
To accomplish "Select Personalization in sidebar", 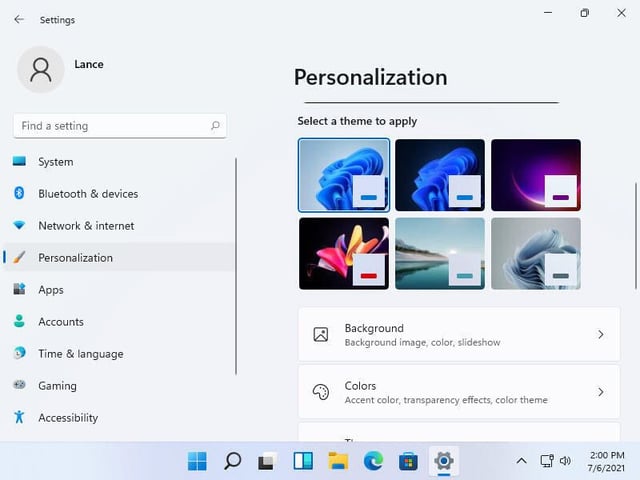I will 119,257.
